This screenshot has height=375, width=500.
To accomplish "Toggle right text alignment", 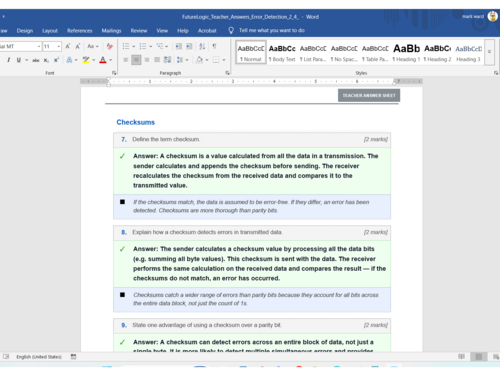I will (x=147, y=60).
